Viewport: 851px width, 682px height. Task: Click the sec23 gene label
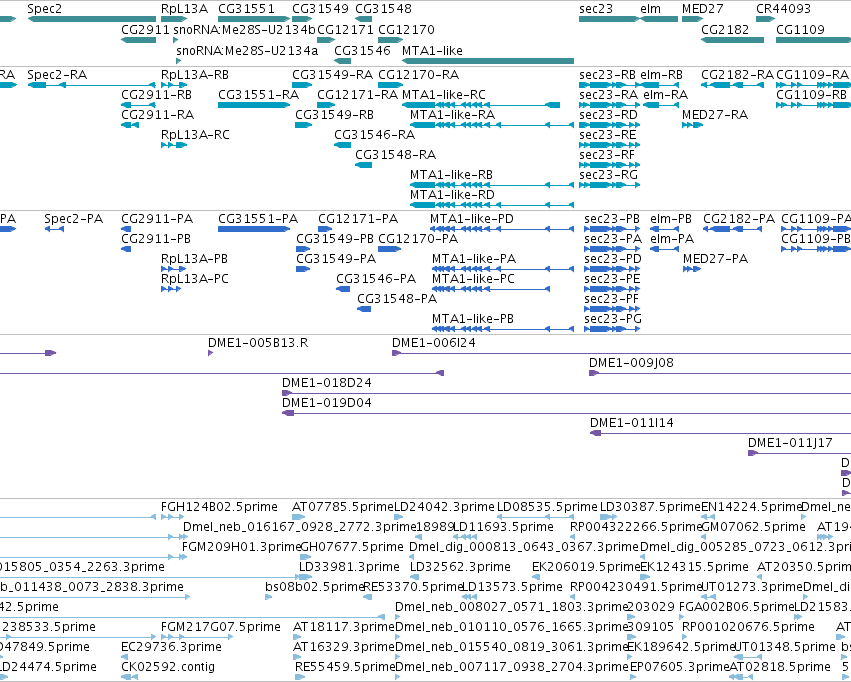(x=596, y=9)
